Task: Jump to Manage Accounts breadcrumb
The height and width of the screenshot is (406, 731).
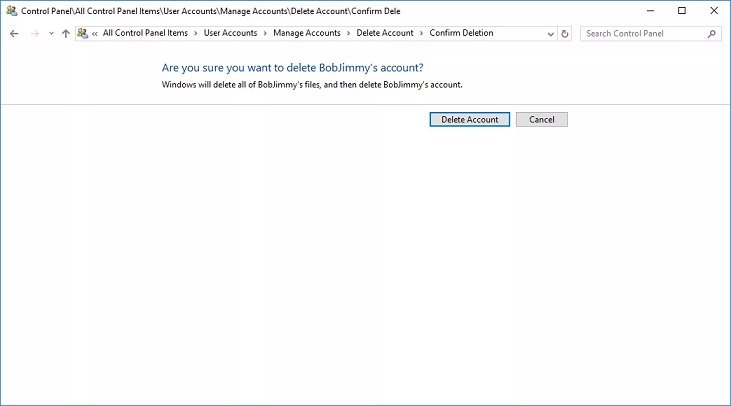Action: point(306,33)
